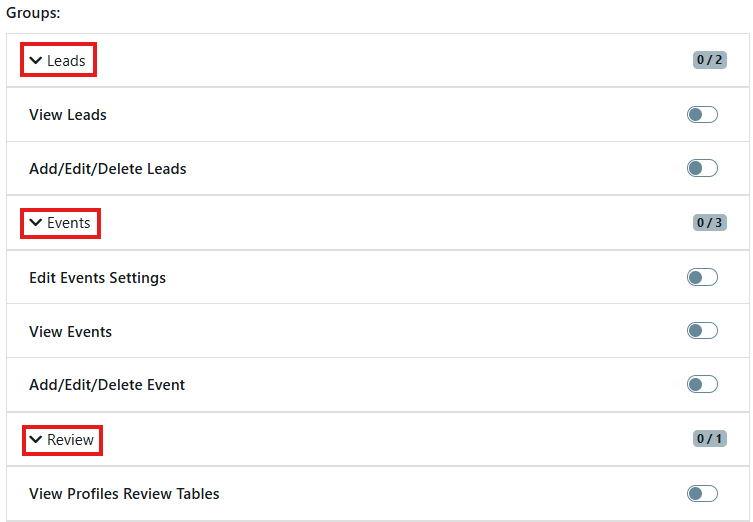Enable the View Leads toggle
Viewport: 753px width, 522px height.
point(702,115)
